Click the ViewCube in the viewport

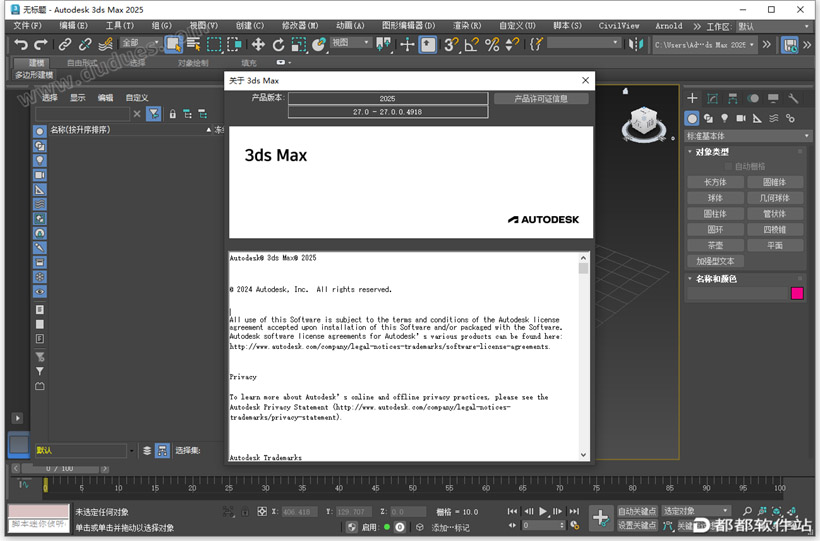click(x=644, y=124)
